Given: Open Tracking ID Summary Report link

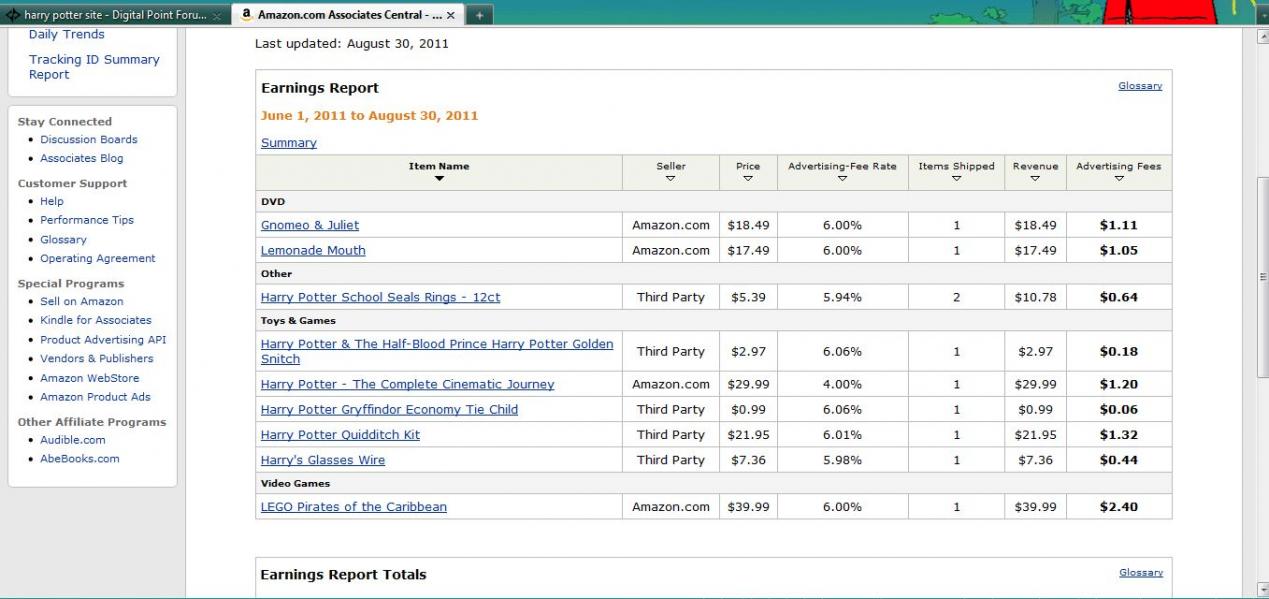Looking at the screenshot, I should (x=94, y=67).
